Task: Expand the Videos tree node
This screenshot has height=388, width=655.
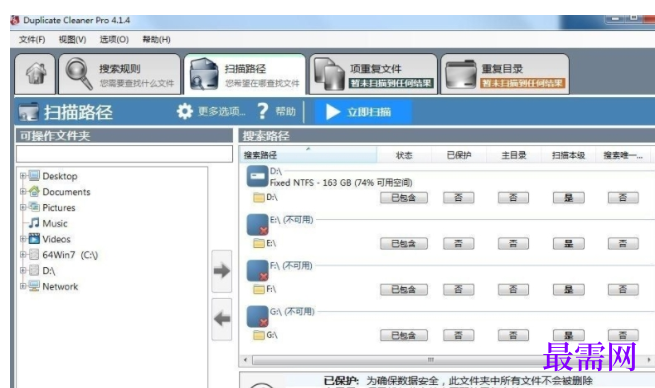Action: click(x=23, y=239)
